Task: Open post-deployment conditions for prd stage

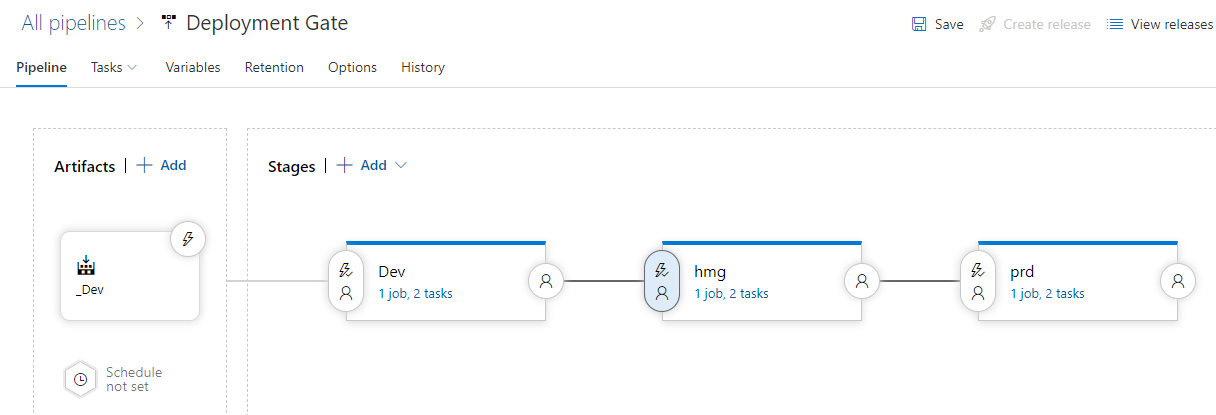Action: click(x=1178, y=281)
